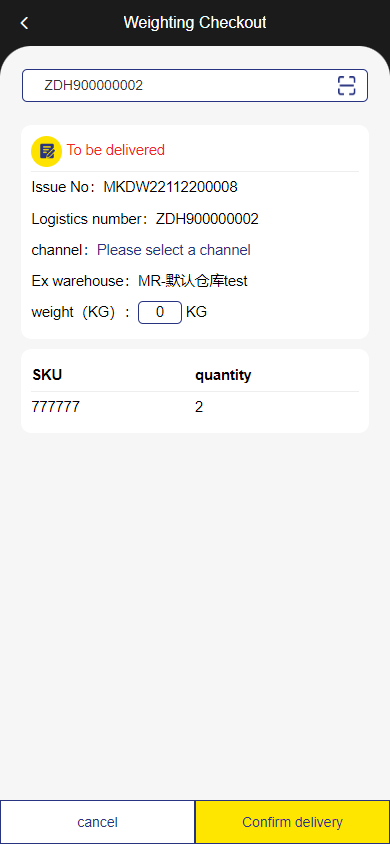Image resolution: width=390 pixels, height=844 pixels.
Task: Click the SKU column header
Action: (47, 375)
